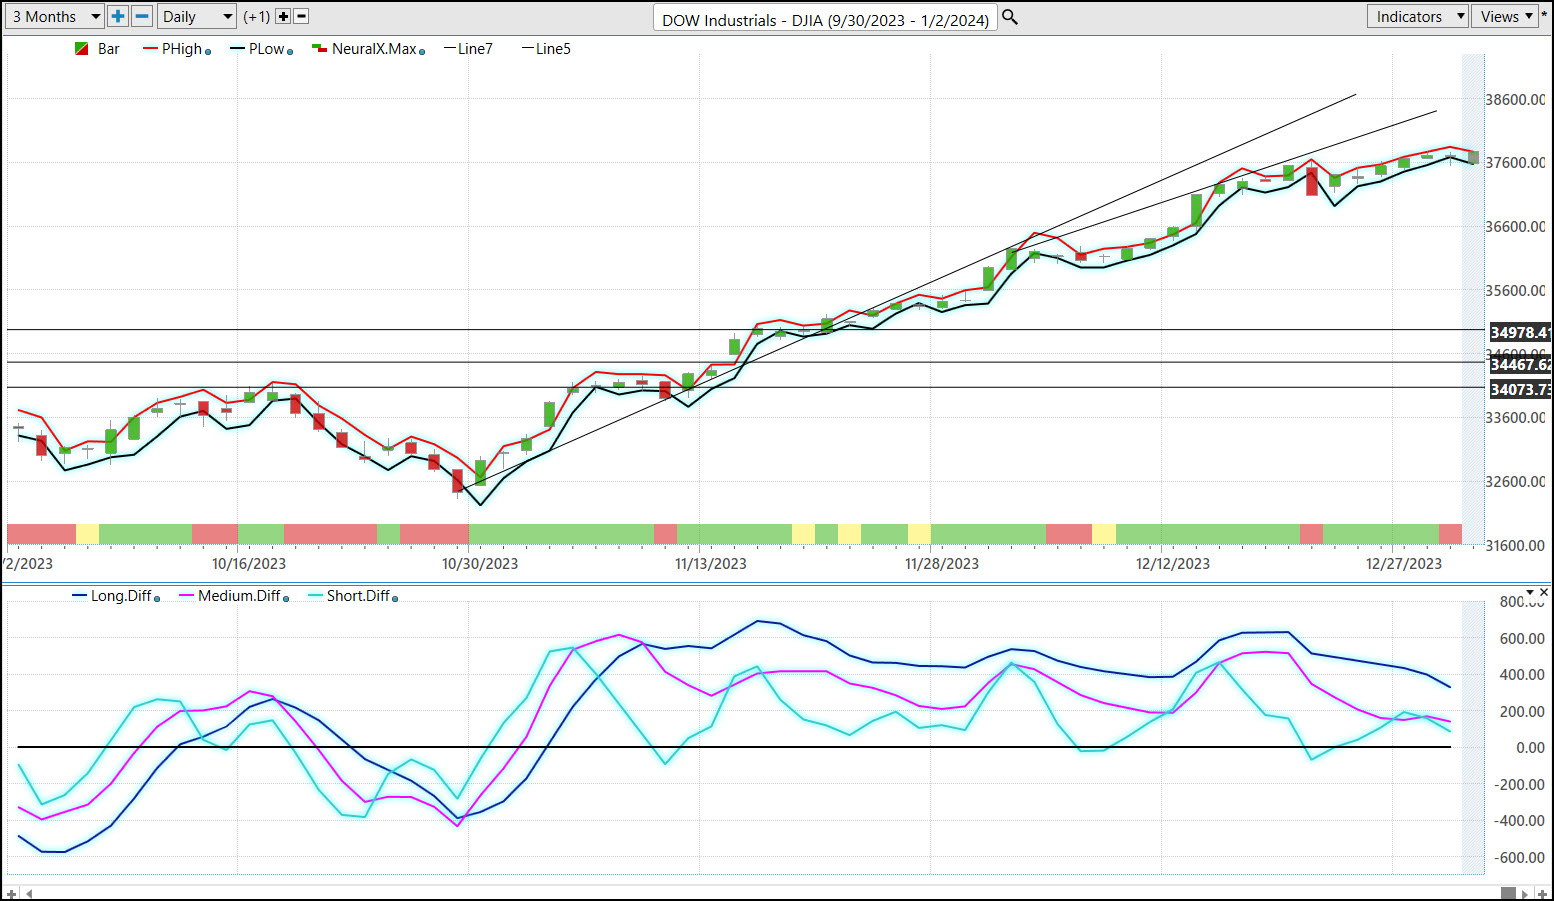Open the lower pane options arrow
The height and width of the screenshot is (901, 1554).
pos(1530,593)
